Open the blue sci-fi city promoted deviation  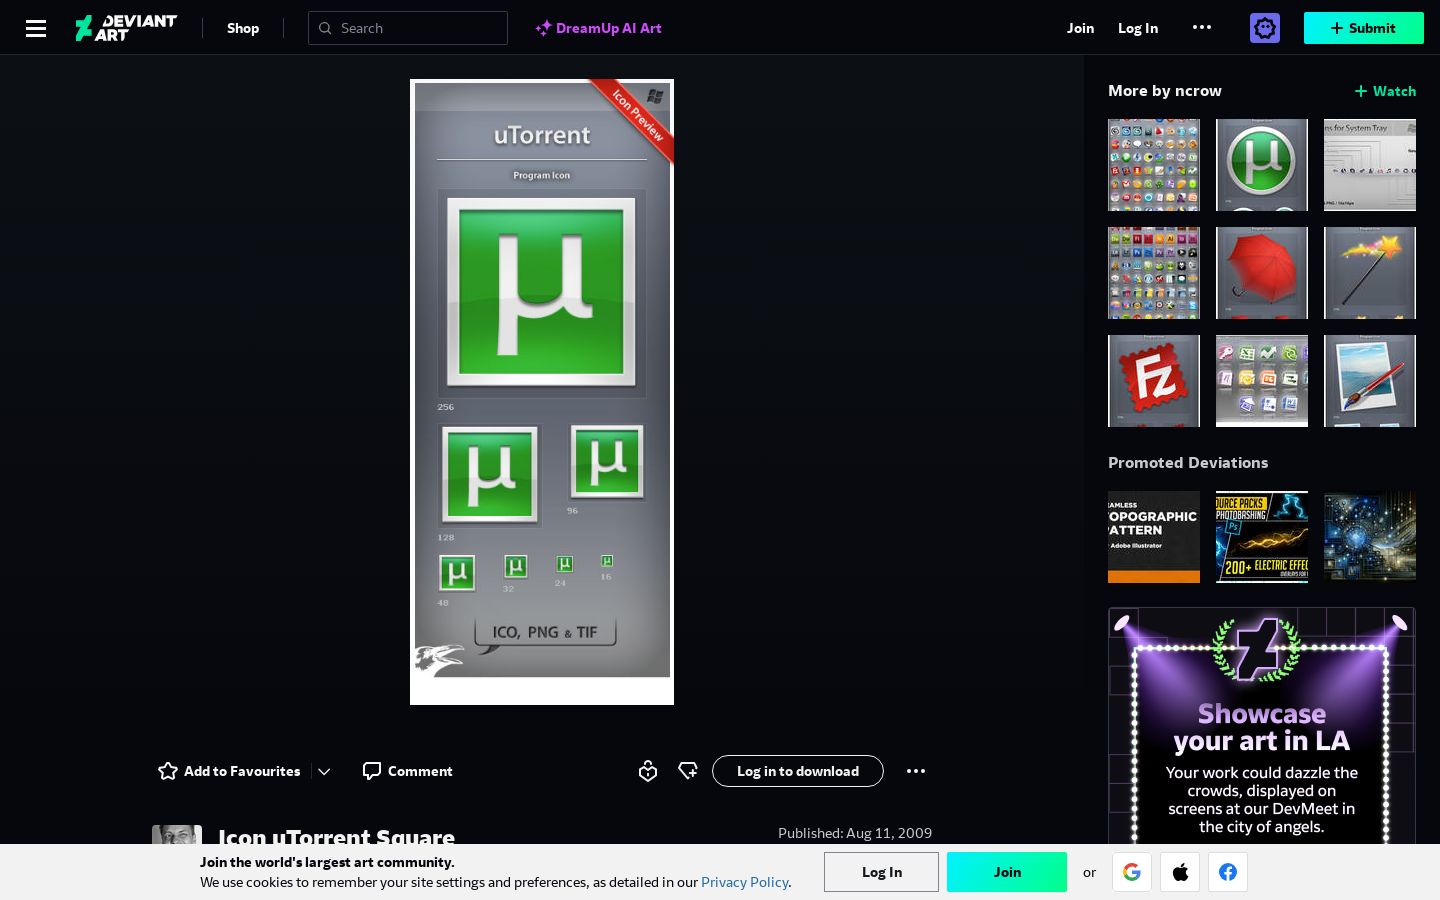[1370, 537]
